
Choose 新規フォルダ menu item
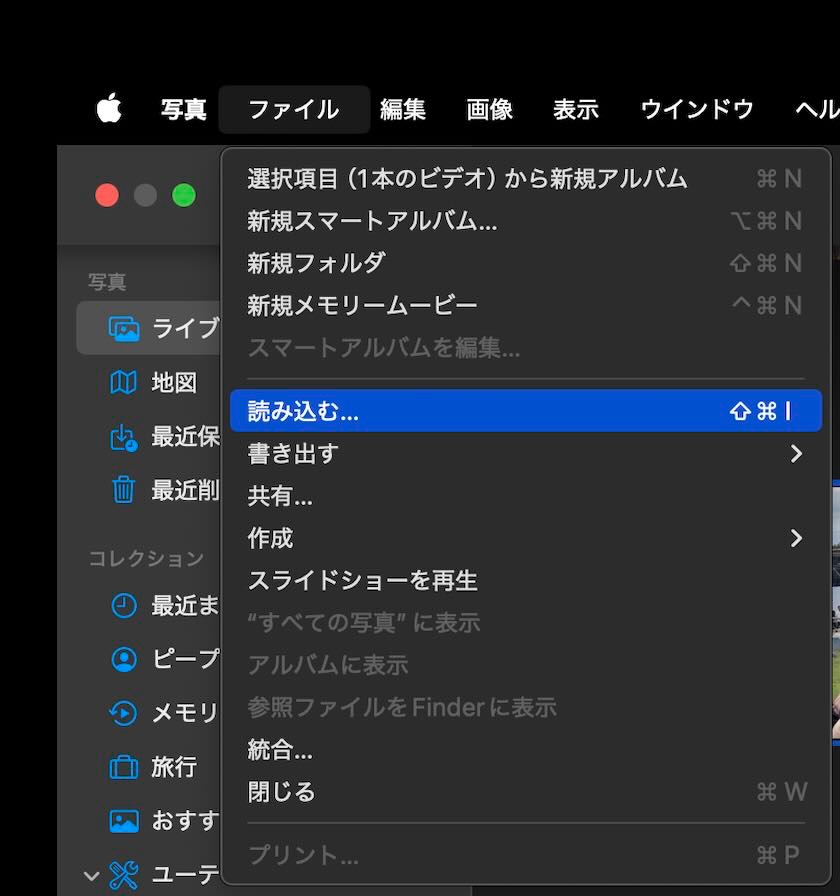pyautogui.click(x=526, y=263)
